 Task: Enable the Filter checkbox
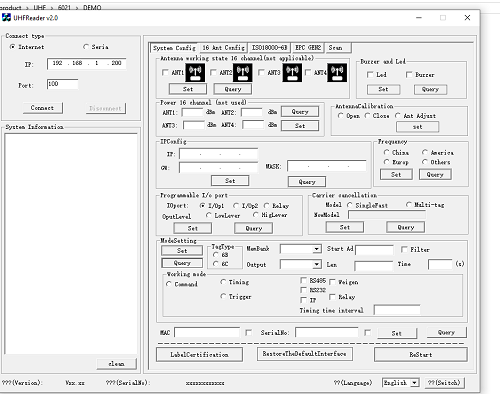(404, 249)
